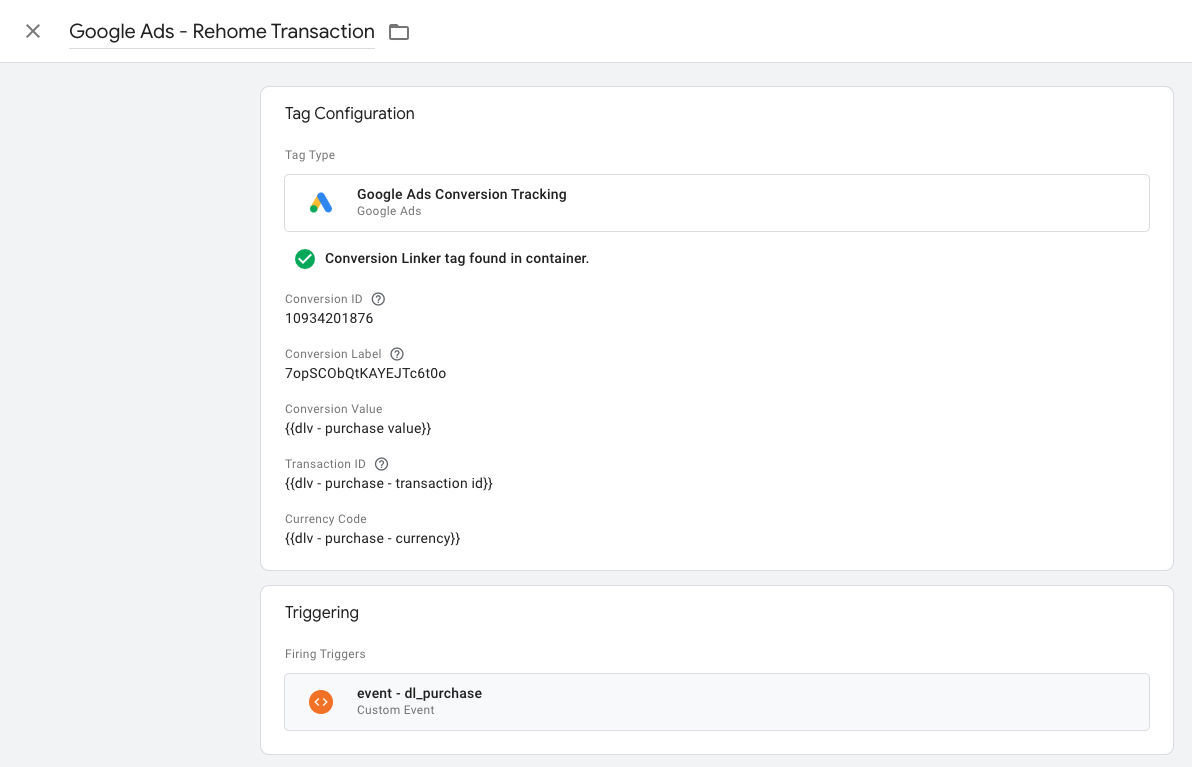The height and width of the screenshot is (767, 1192).
Task: Click the Tag Configuration heading
Action: point(349,114)
